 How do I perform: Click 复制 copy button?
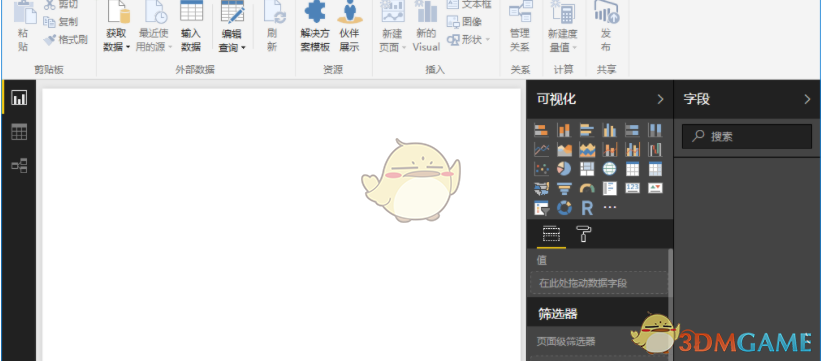point(60,22)
